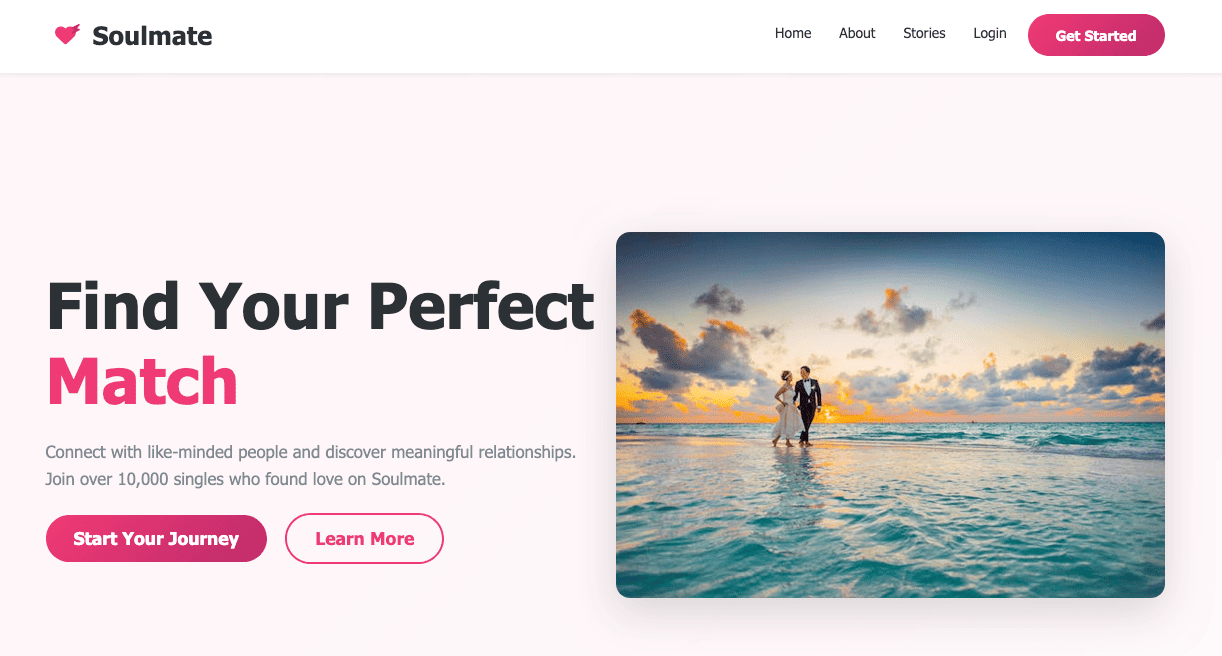Select the Login link
This screenshot has width=1222, height=656.
990,33
